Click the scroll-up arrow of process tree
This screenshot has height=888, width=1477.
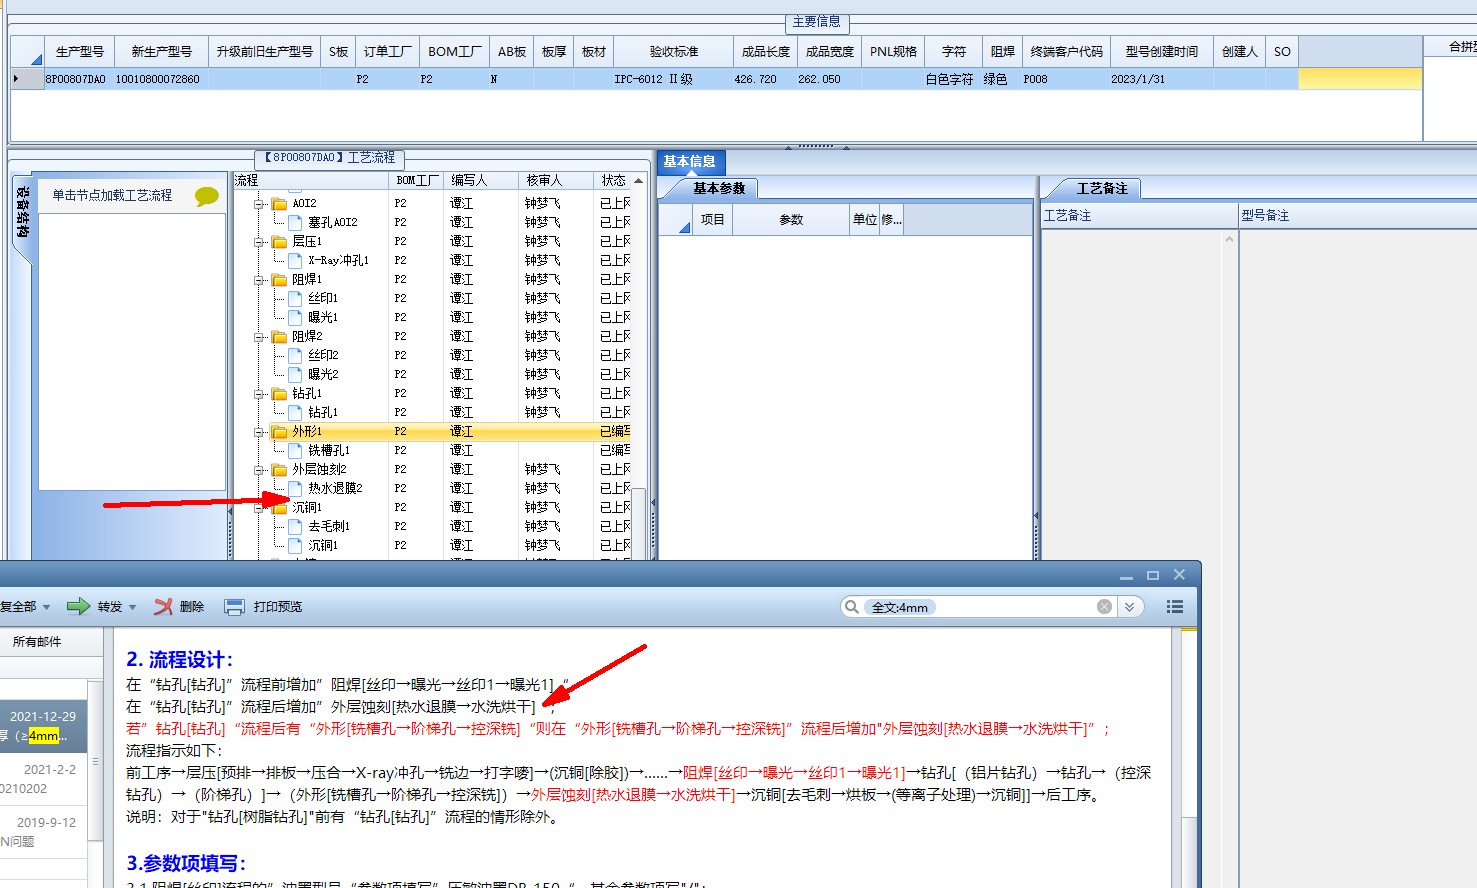coord(639,181)
